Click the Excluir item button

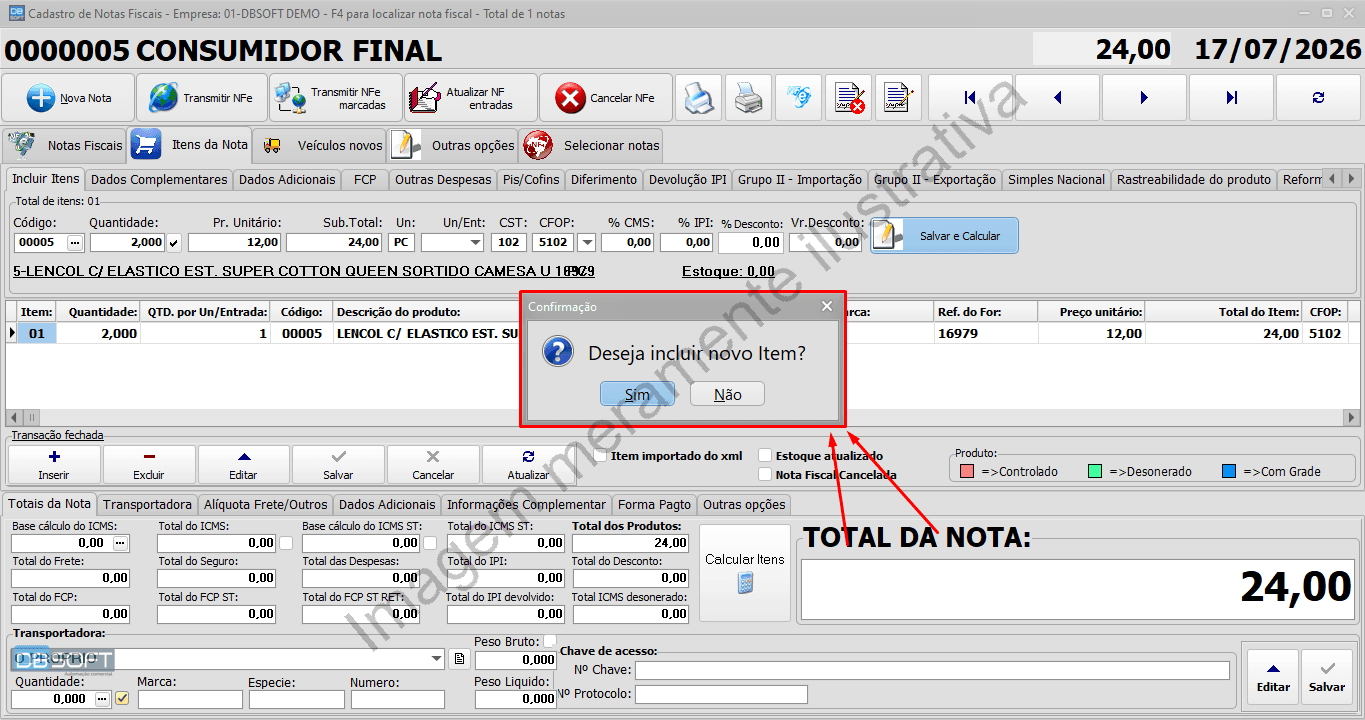pyautogui.click(x=149, y=464)
